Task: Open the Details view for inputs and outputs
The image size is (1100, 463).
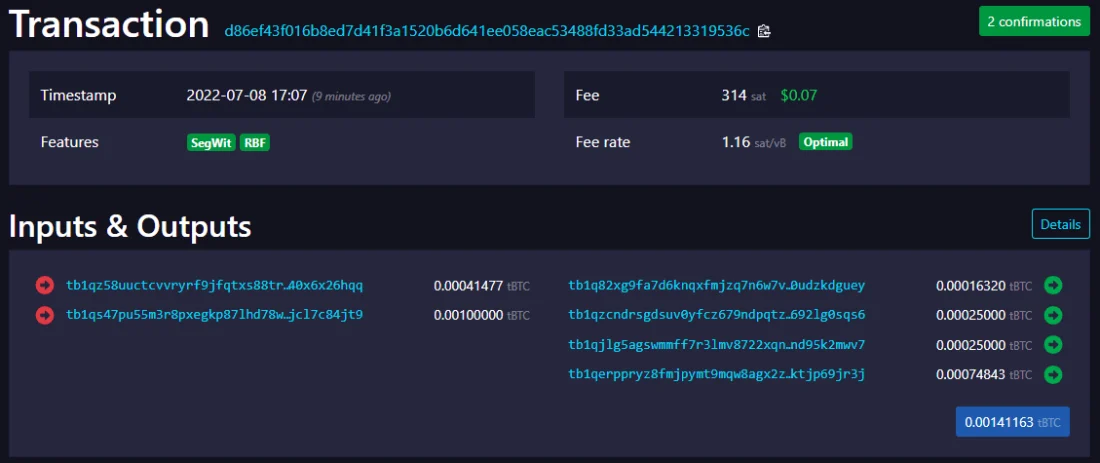Action: [1060, 224]
